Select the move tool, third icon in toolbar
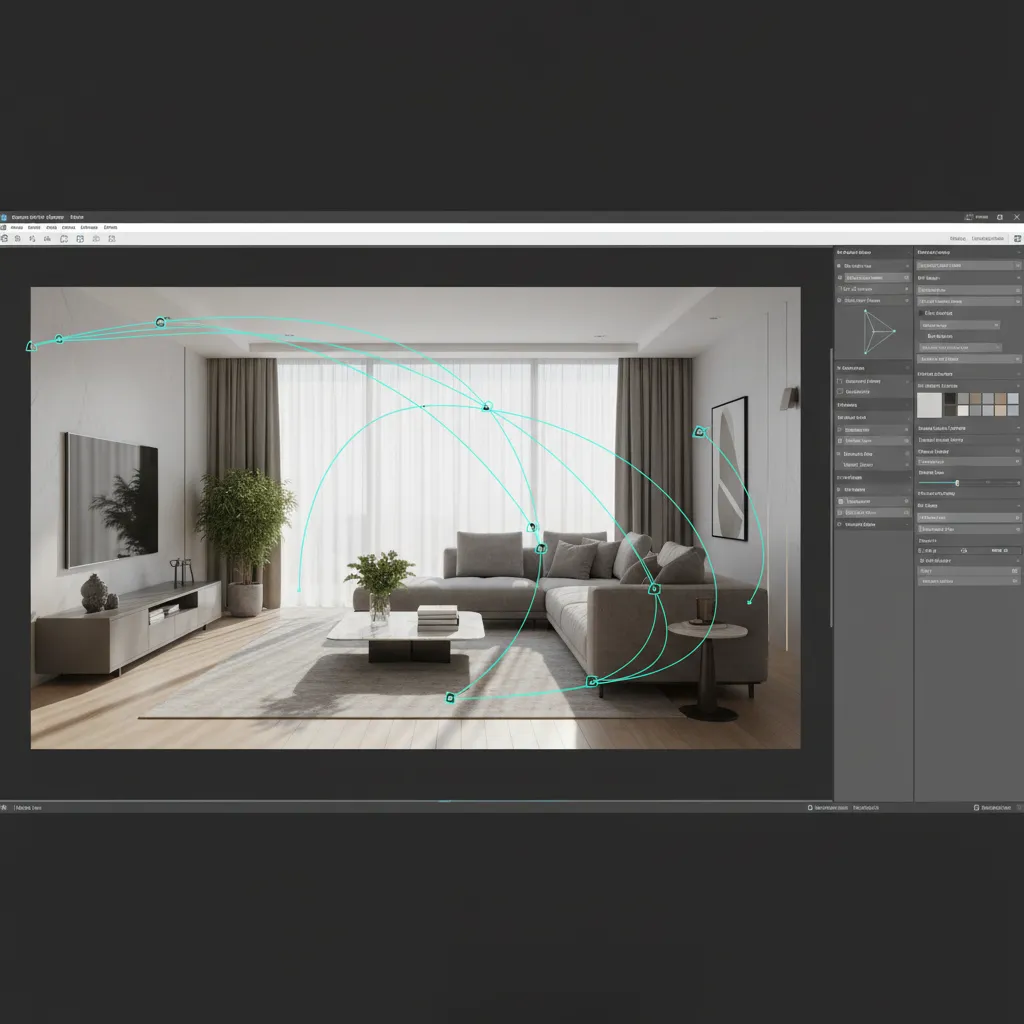Viewport: 1024px width, 1024px height. (x=32, y=239)
